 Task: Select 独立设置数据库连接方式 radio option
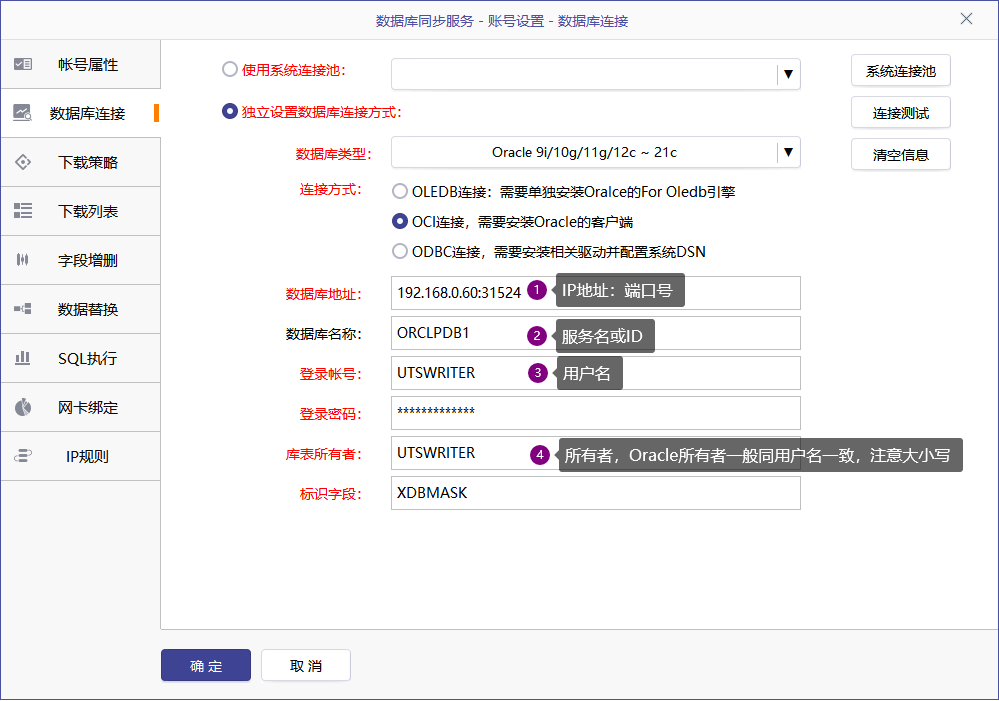[x=230, y=112]
